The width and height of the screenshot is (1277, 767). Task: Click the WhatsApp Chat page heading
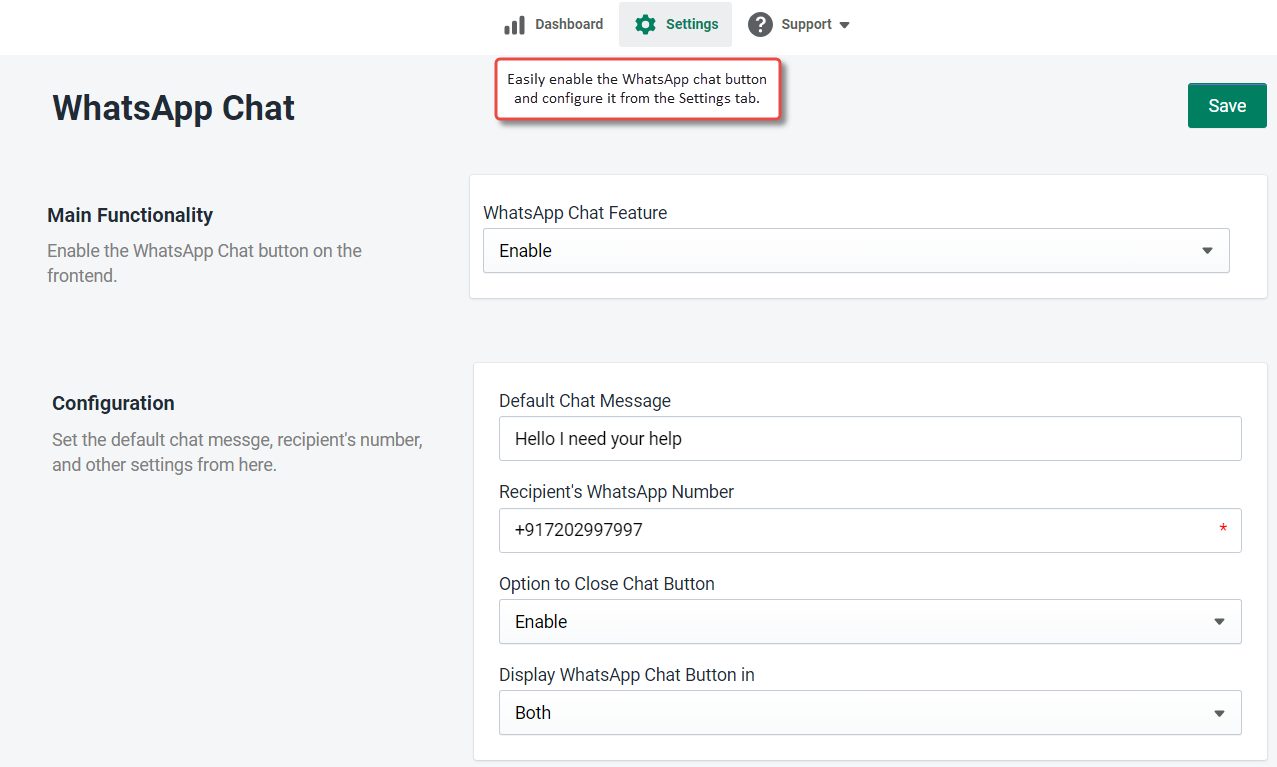point(174,108)
